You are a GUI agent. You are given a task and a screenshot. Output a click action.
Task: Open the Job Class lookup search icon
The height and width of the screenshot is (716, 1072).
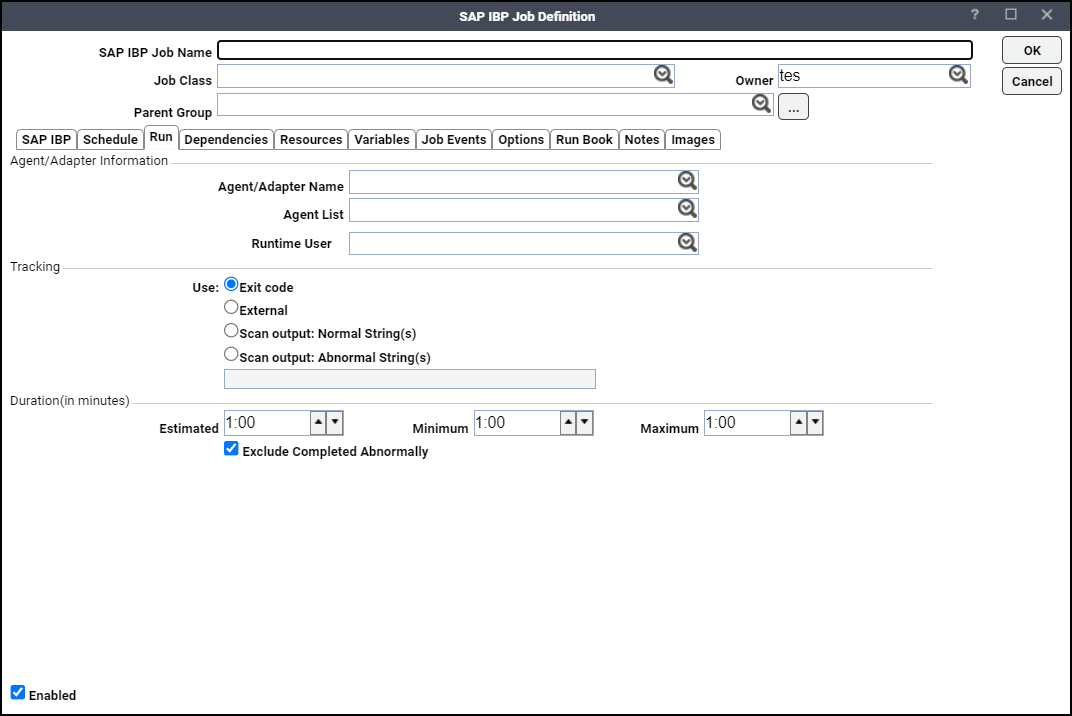click(663, 75)
